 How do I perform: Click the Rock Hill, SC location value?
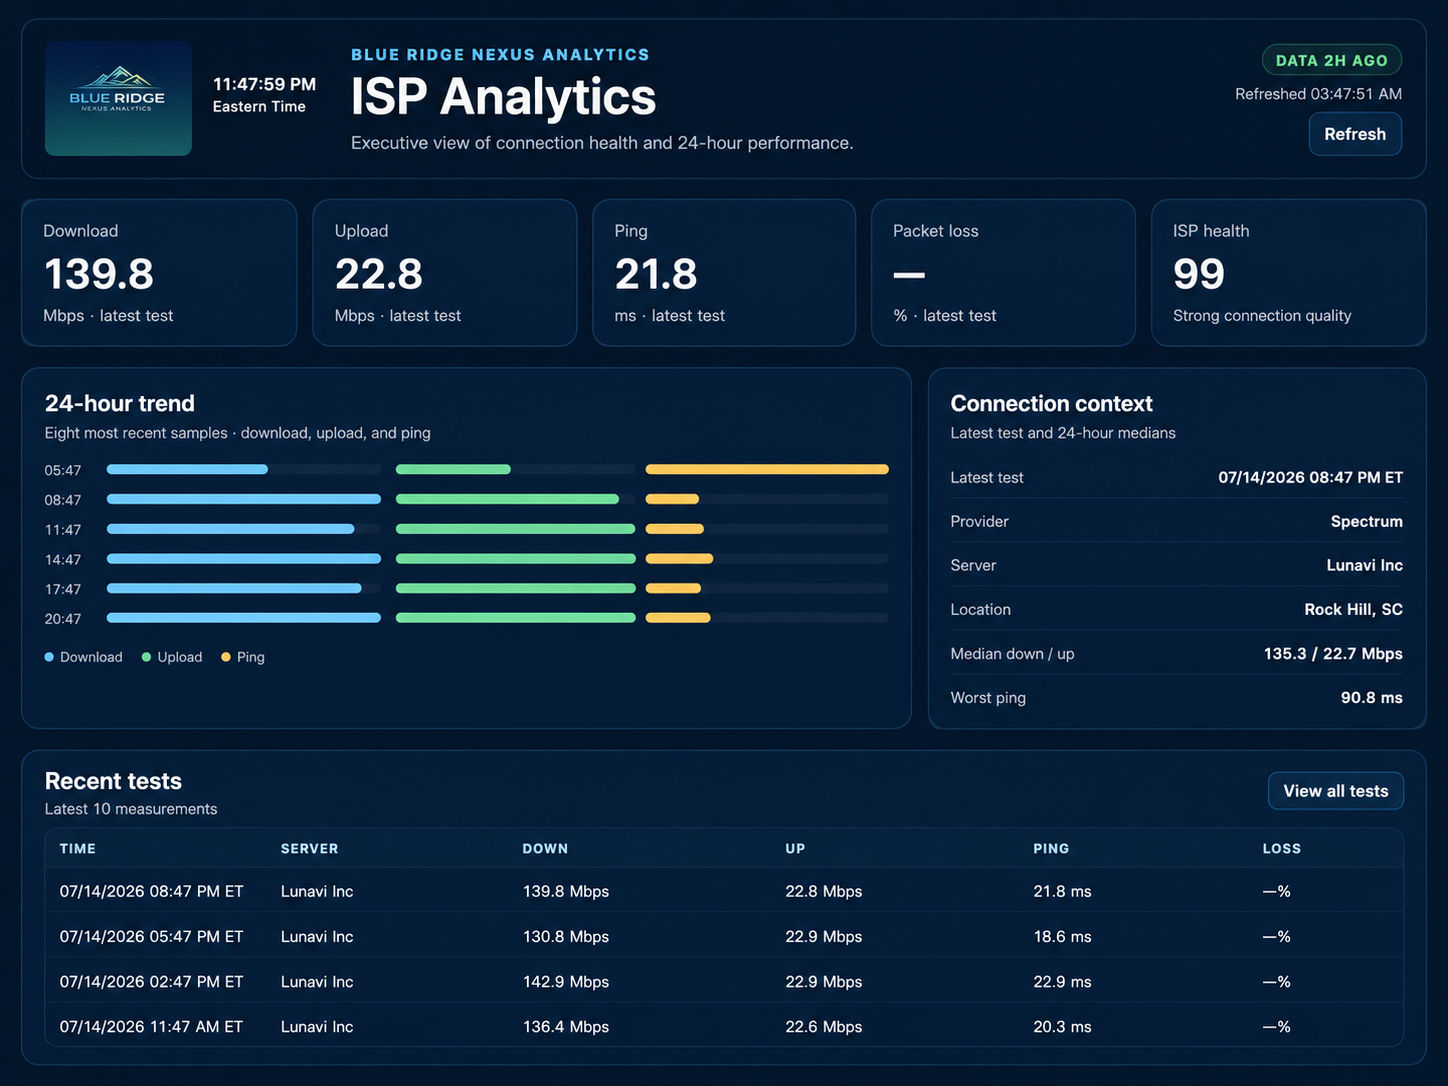point(1354,610)
